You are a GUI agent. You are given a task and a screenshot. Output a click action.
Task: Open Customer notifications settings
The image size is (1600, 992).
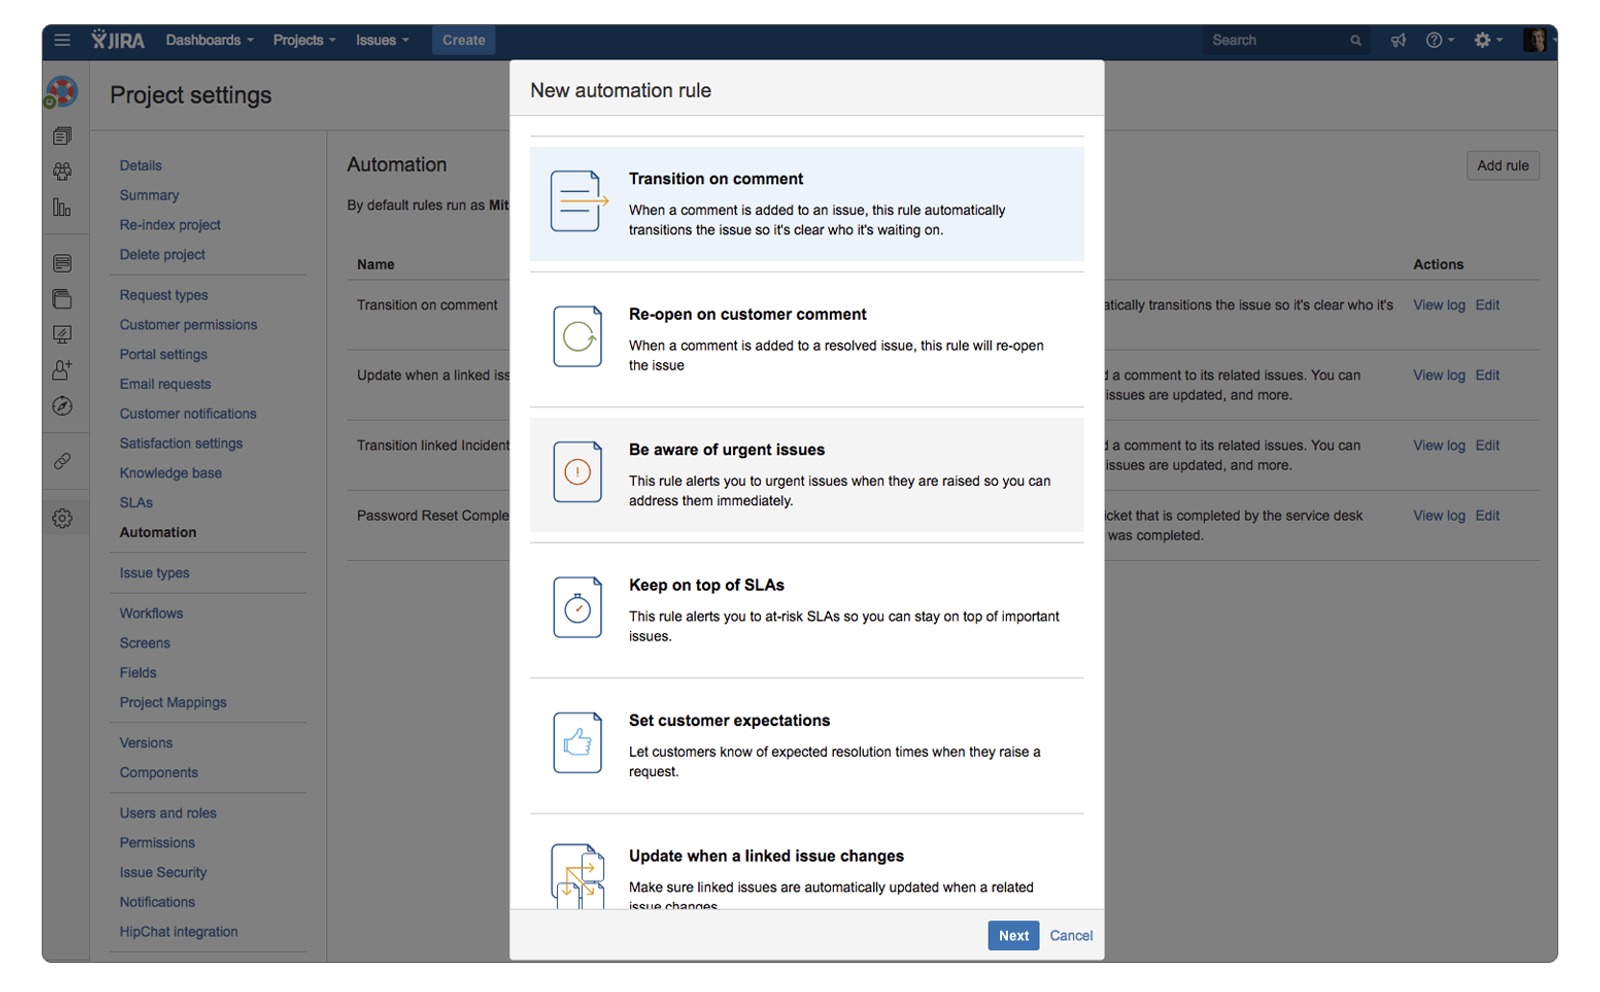click(x=188, y=414)
